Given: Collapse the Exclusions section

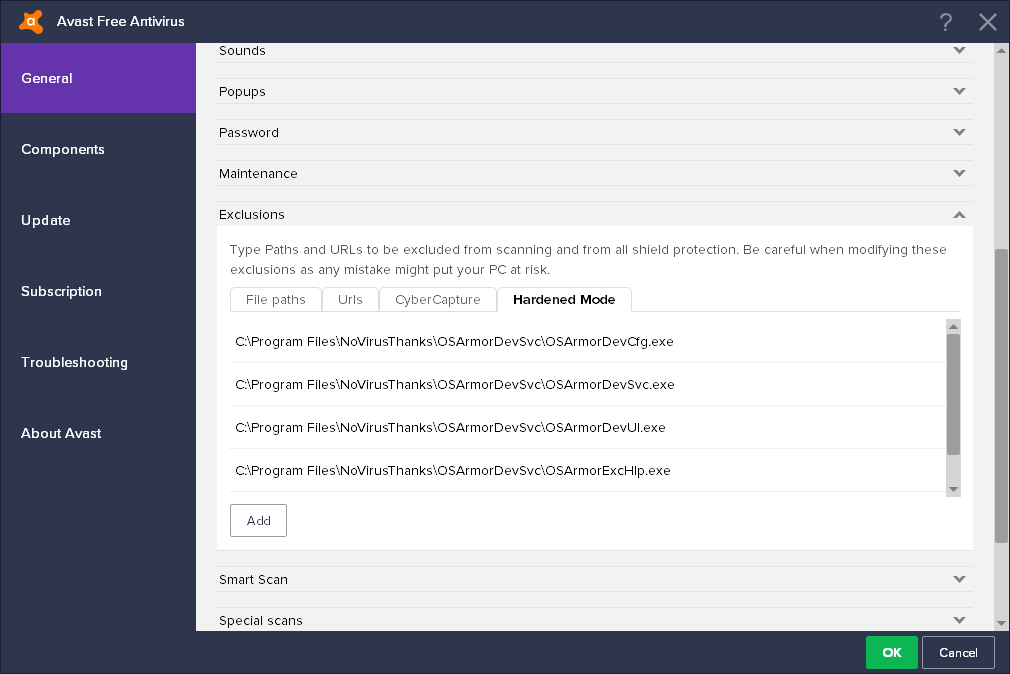Looking at the screenshot, I should [959, 214].
